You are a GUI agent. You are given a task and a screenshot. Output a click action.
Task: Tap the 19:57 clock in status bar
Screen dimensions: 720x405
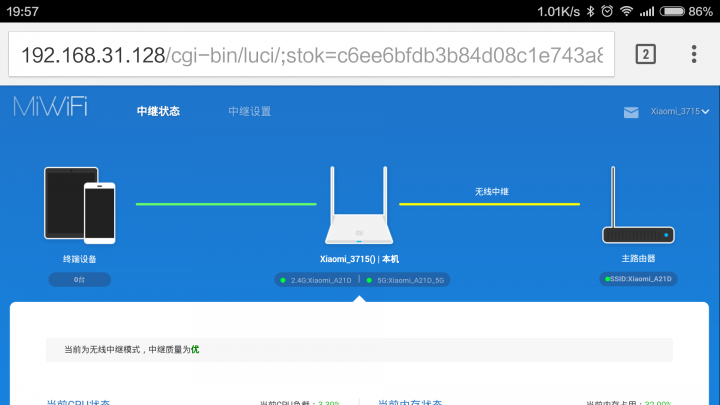[x=22, y=11]
